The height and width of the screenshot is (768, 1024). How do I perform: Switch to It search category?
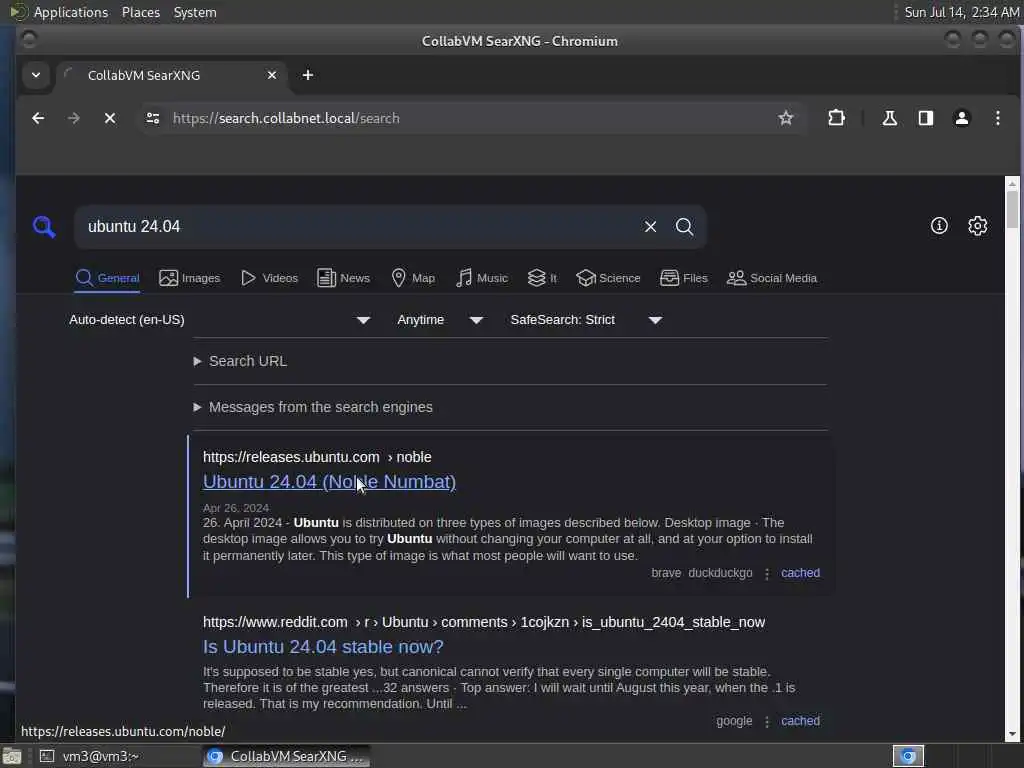click(x=542, y=278)
